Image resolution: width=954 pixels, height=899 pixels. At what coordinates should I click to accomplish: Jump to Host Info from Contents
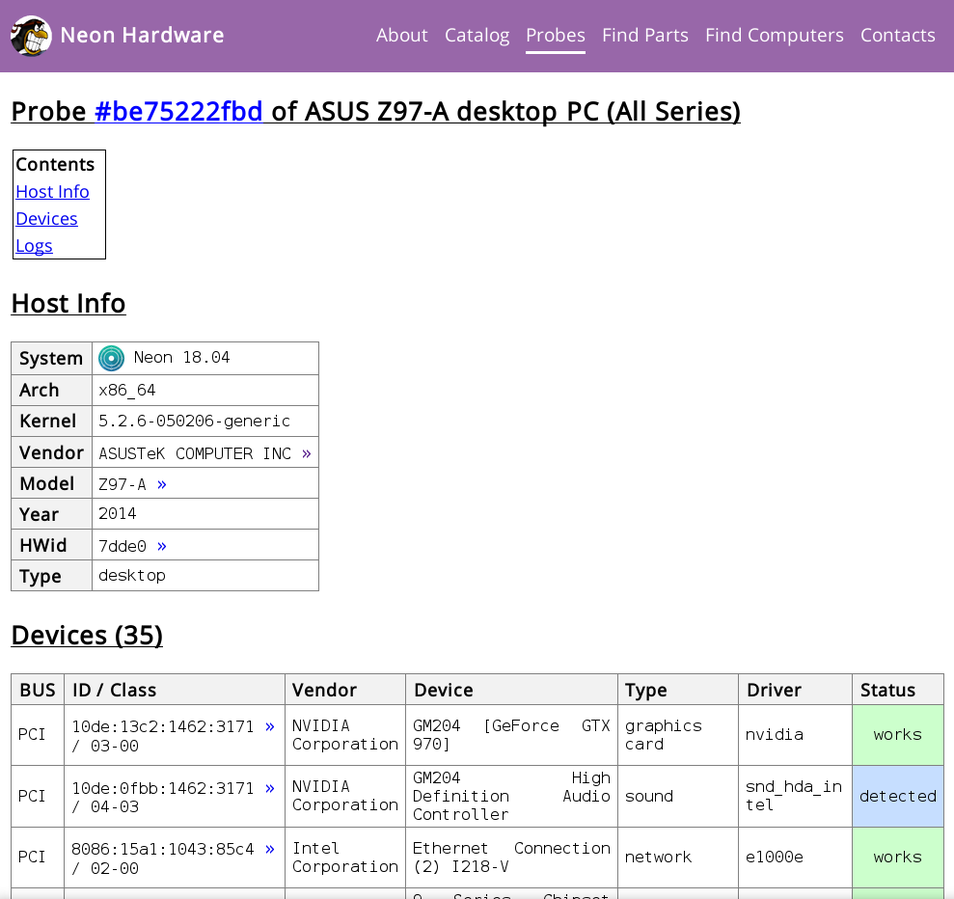[x=52, y=192]
